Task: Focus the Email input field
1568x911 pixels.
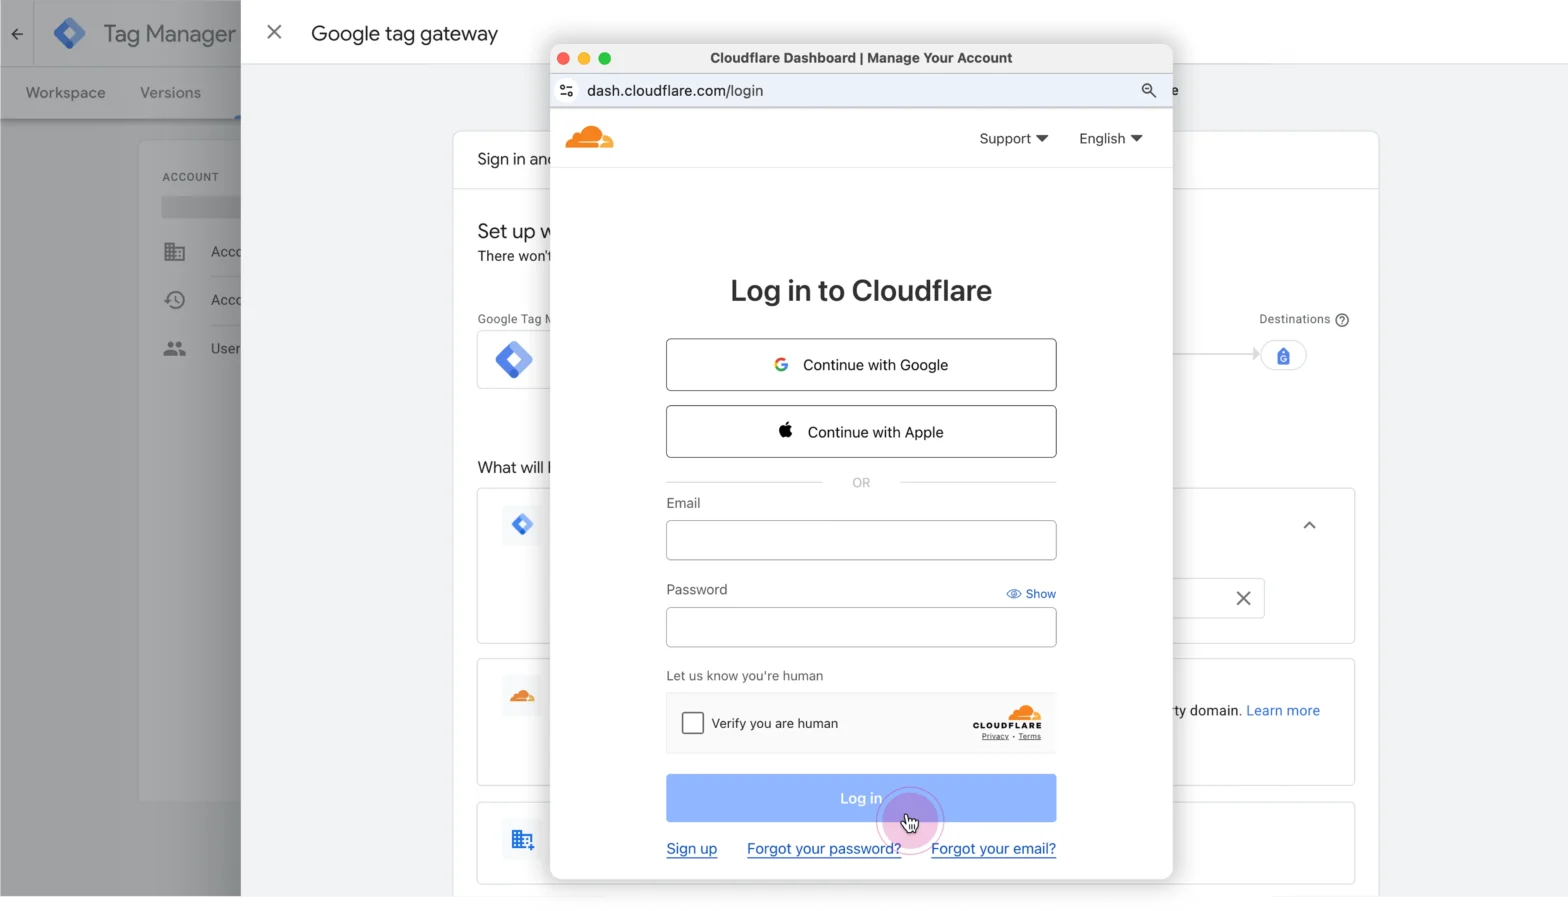Action: pos(861,540)
